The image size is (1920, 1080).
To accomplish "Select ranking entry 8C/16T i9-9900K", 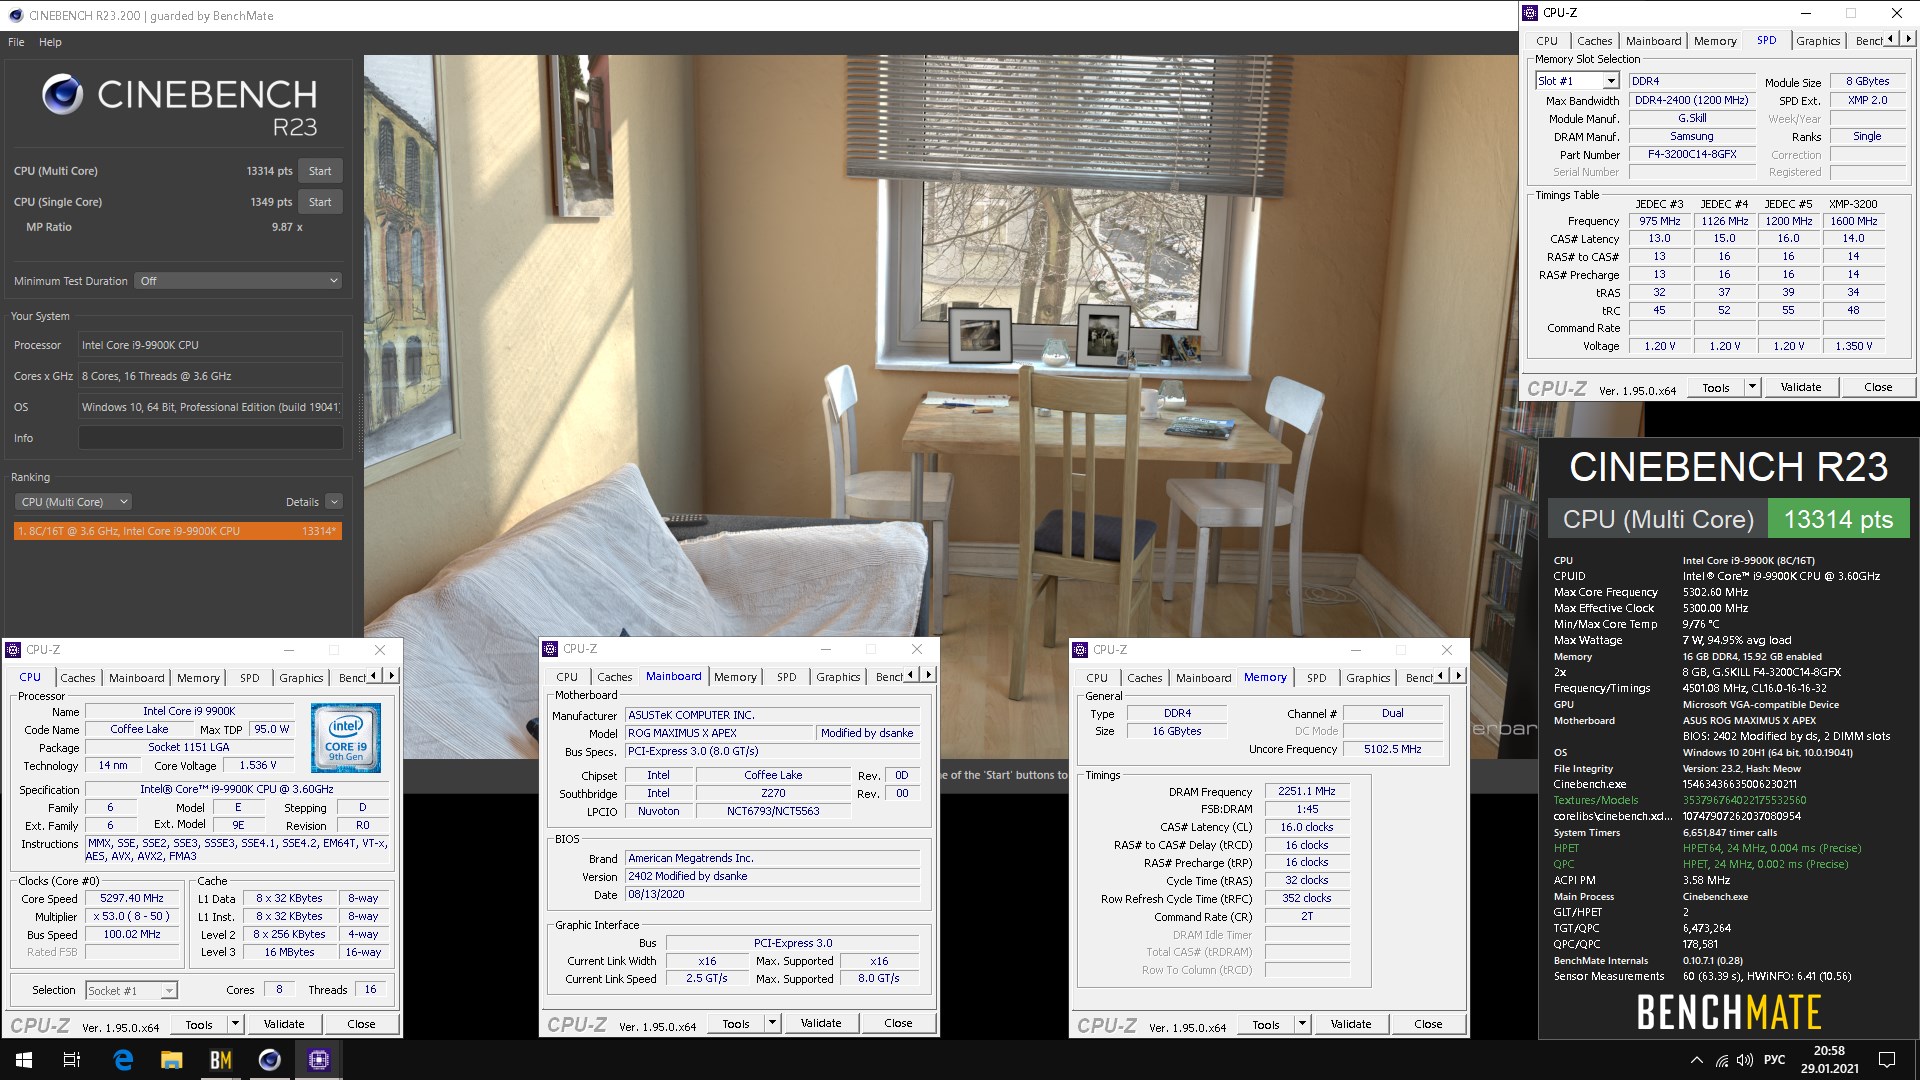I will click(x=178, y=531).
